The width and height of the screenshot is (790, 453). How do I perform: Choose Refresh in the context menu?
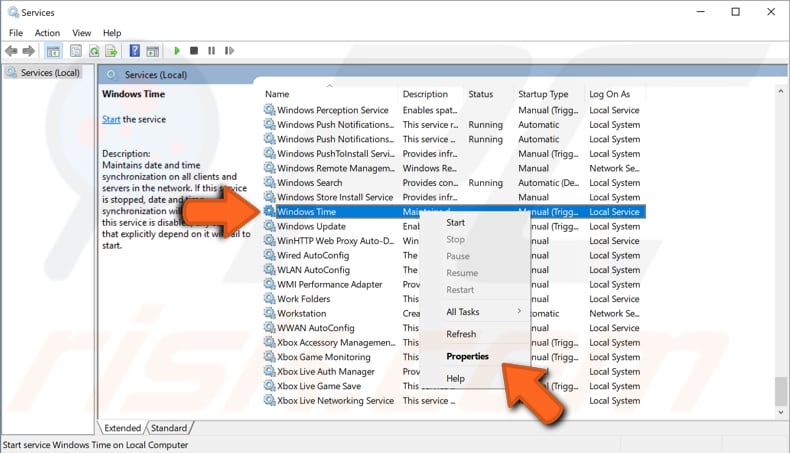coord(475,334)
